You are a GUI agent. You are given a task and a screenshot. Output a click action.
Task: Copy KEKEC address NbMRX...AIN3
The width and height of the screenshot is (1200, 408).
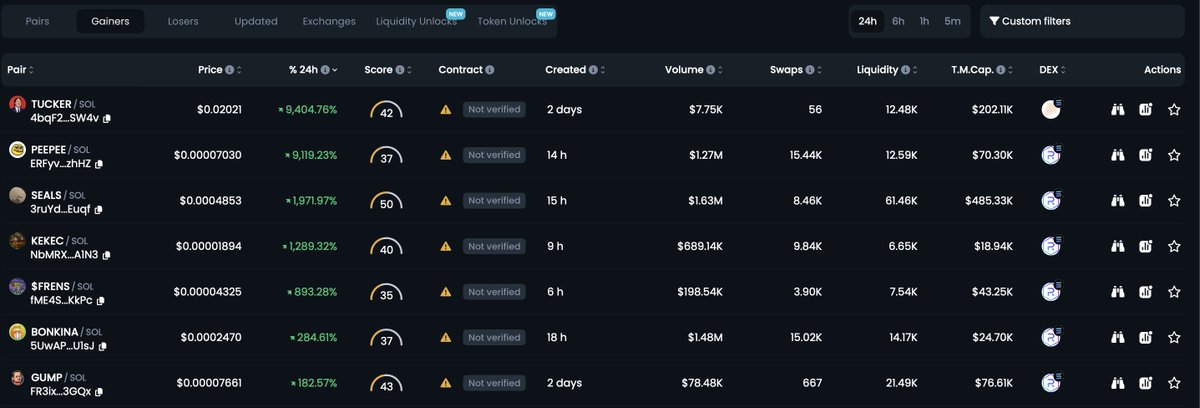(x=106, y=255)
